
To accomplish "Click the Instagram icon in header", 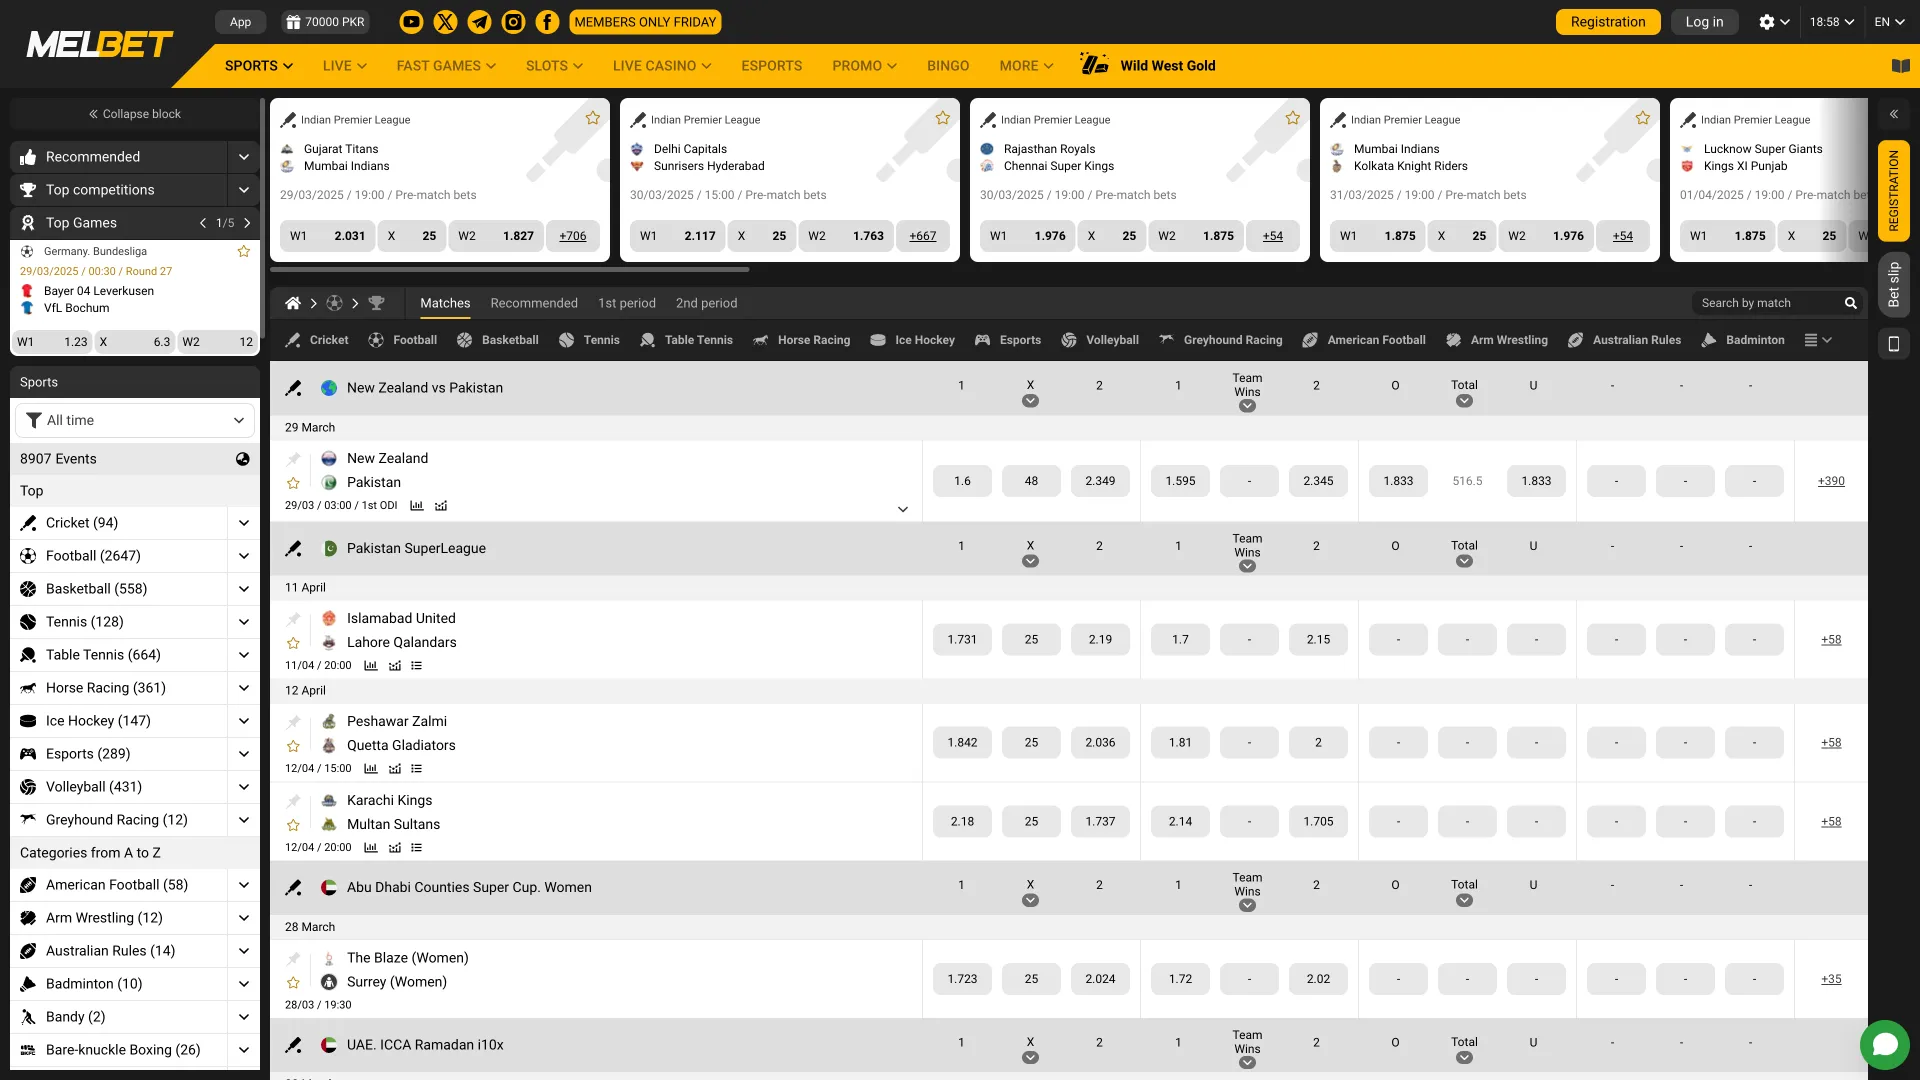I will (513, 22).
